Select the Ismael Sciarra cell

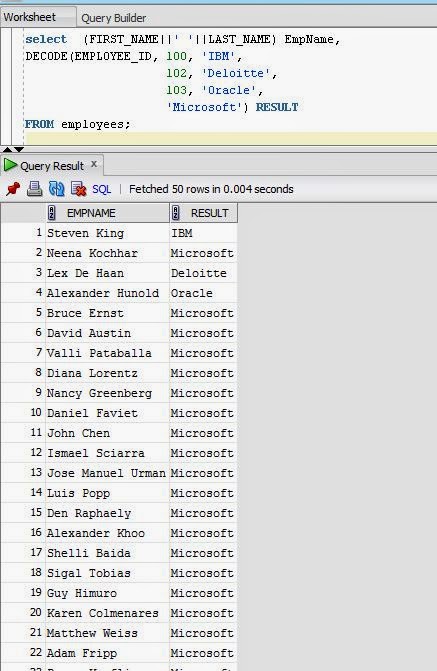pyautogui.click(x=107, y=453)
